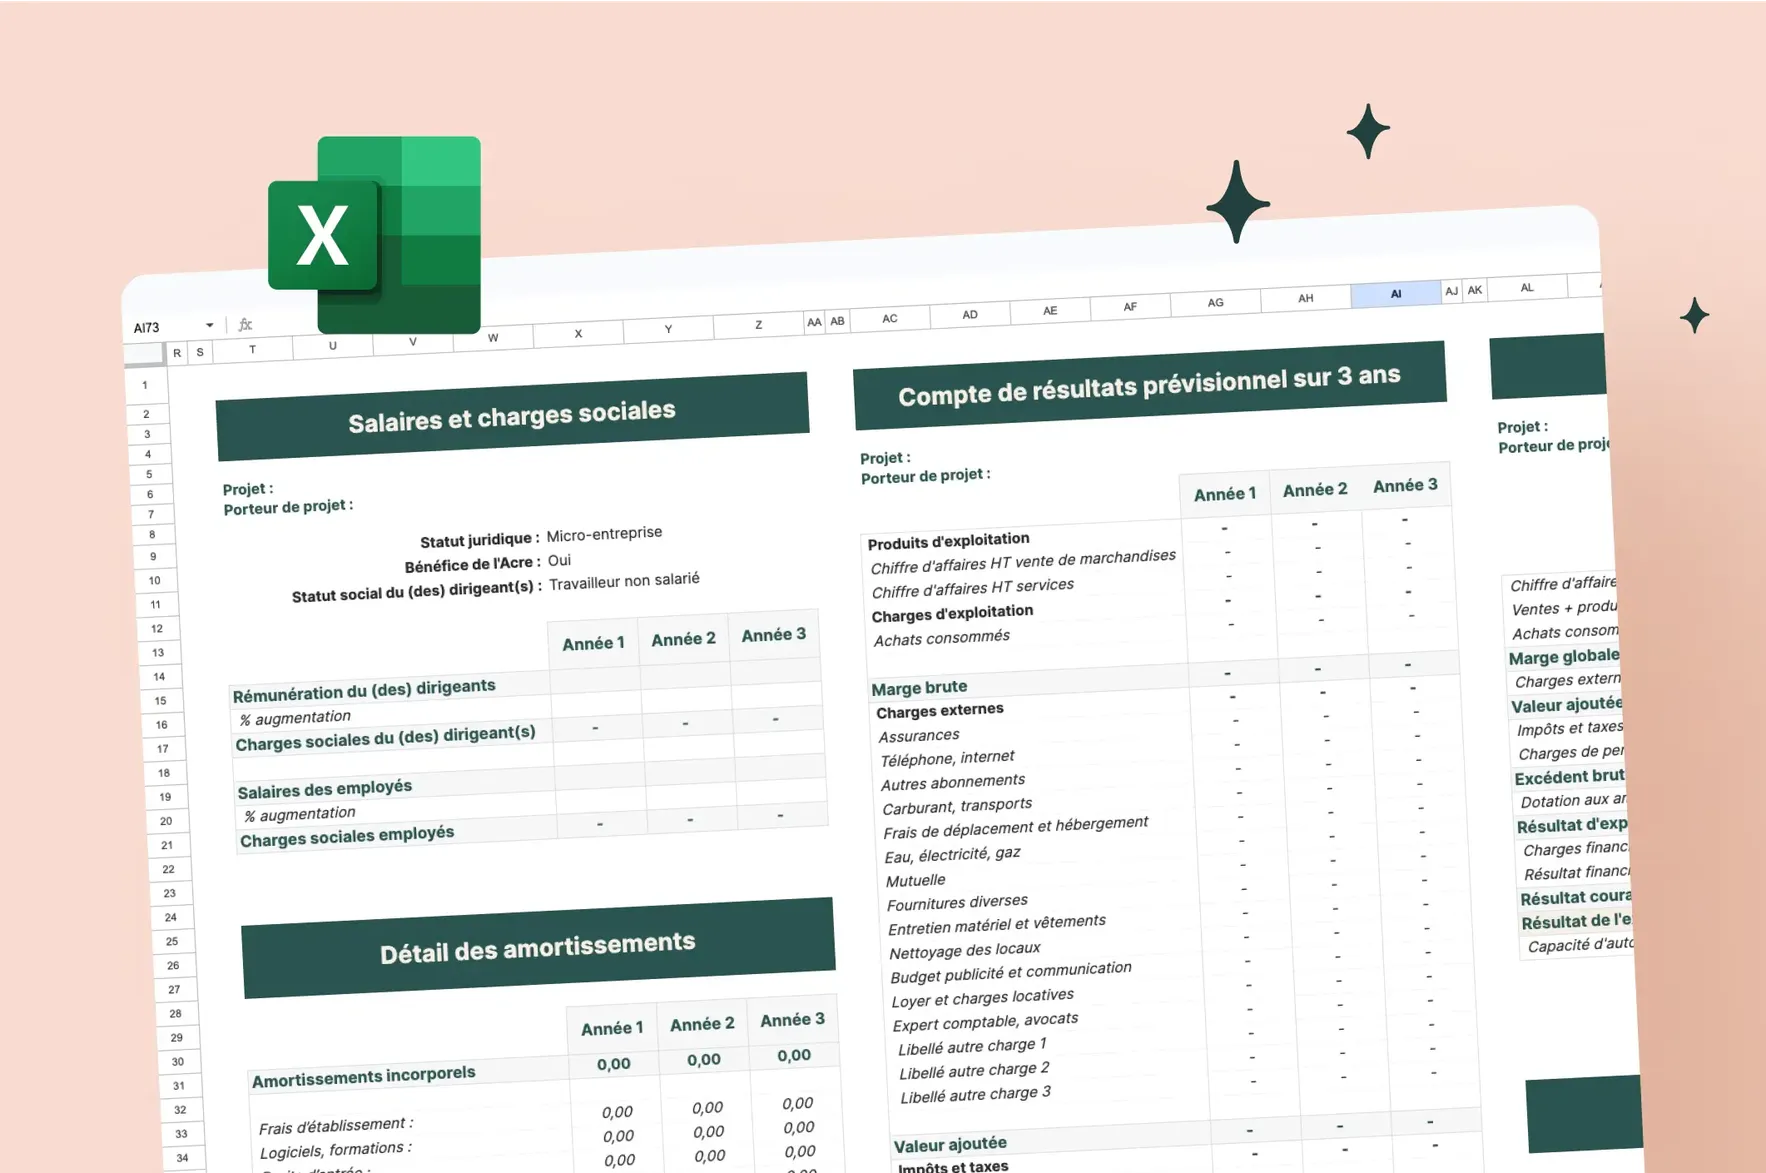Click the Compte de résultats prévisionnel title

pyautogui.click(x=1149, y=386)
